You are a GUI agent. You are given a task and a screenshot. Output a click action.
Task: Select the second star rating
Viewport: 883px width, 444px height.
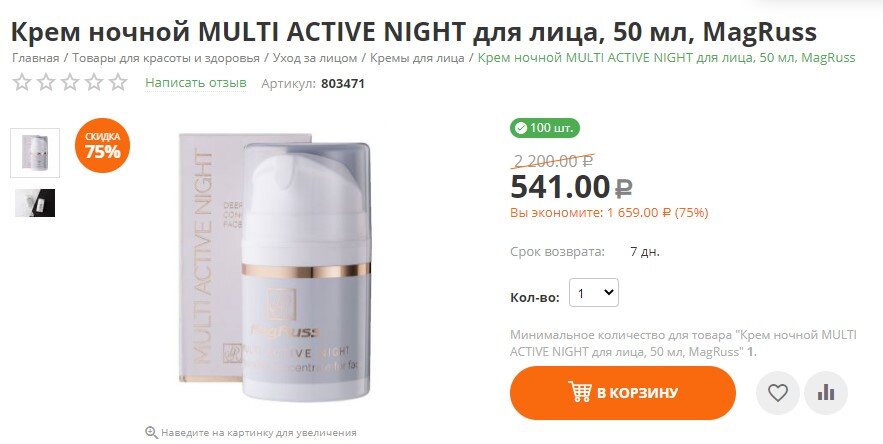click(x=46, y=83)
